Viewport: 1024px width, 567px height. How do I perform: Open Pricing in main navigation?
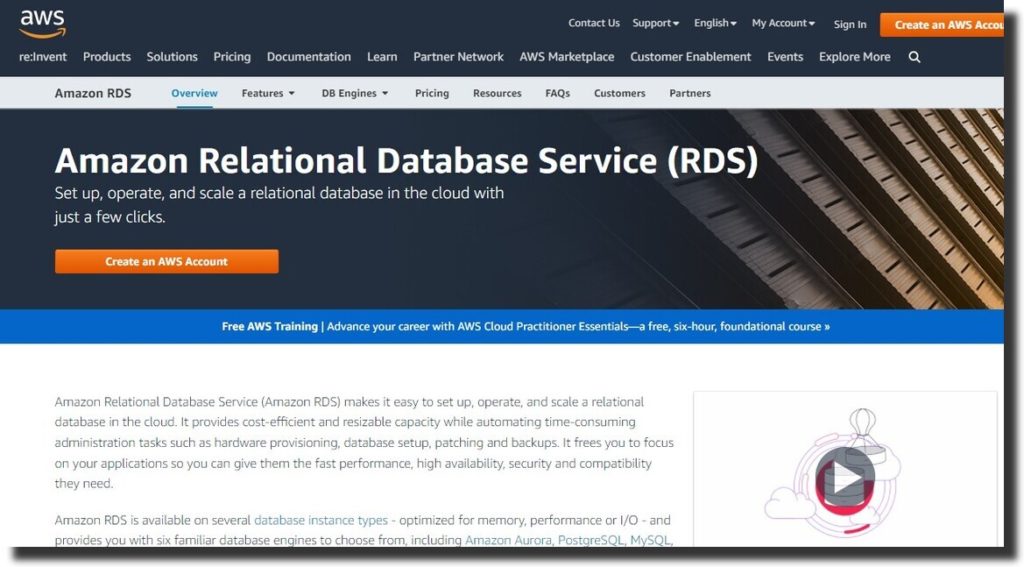(x=232, y=57)
